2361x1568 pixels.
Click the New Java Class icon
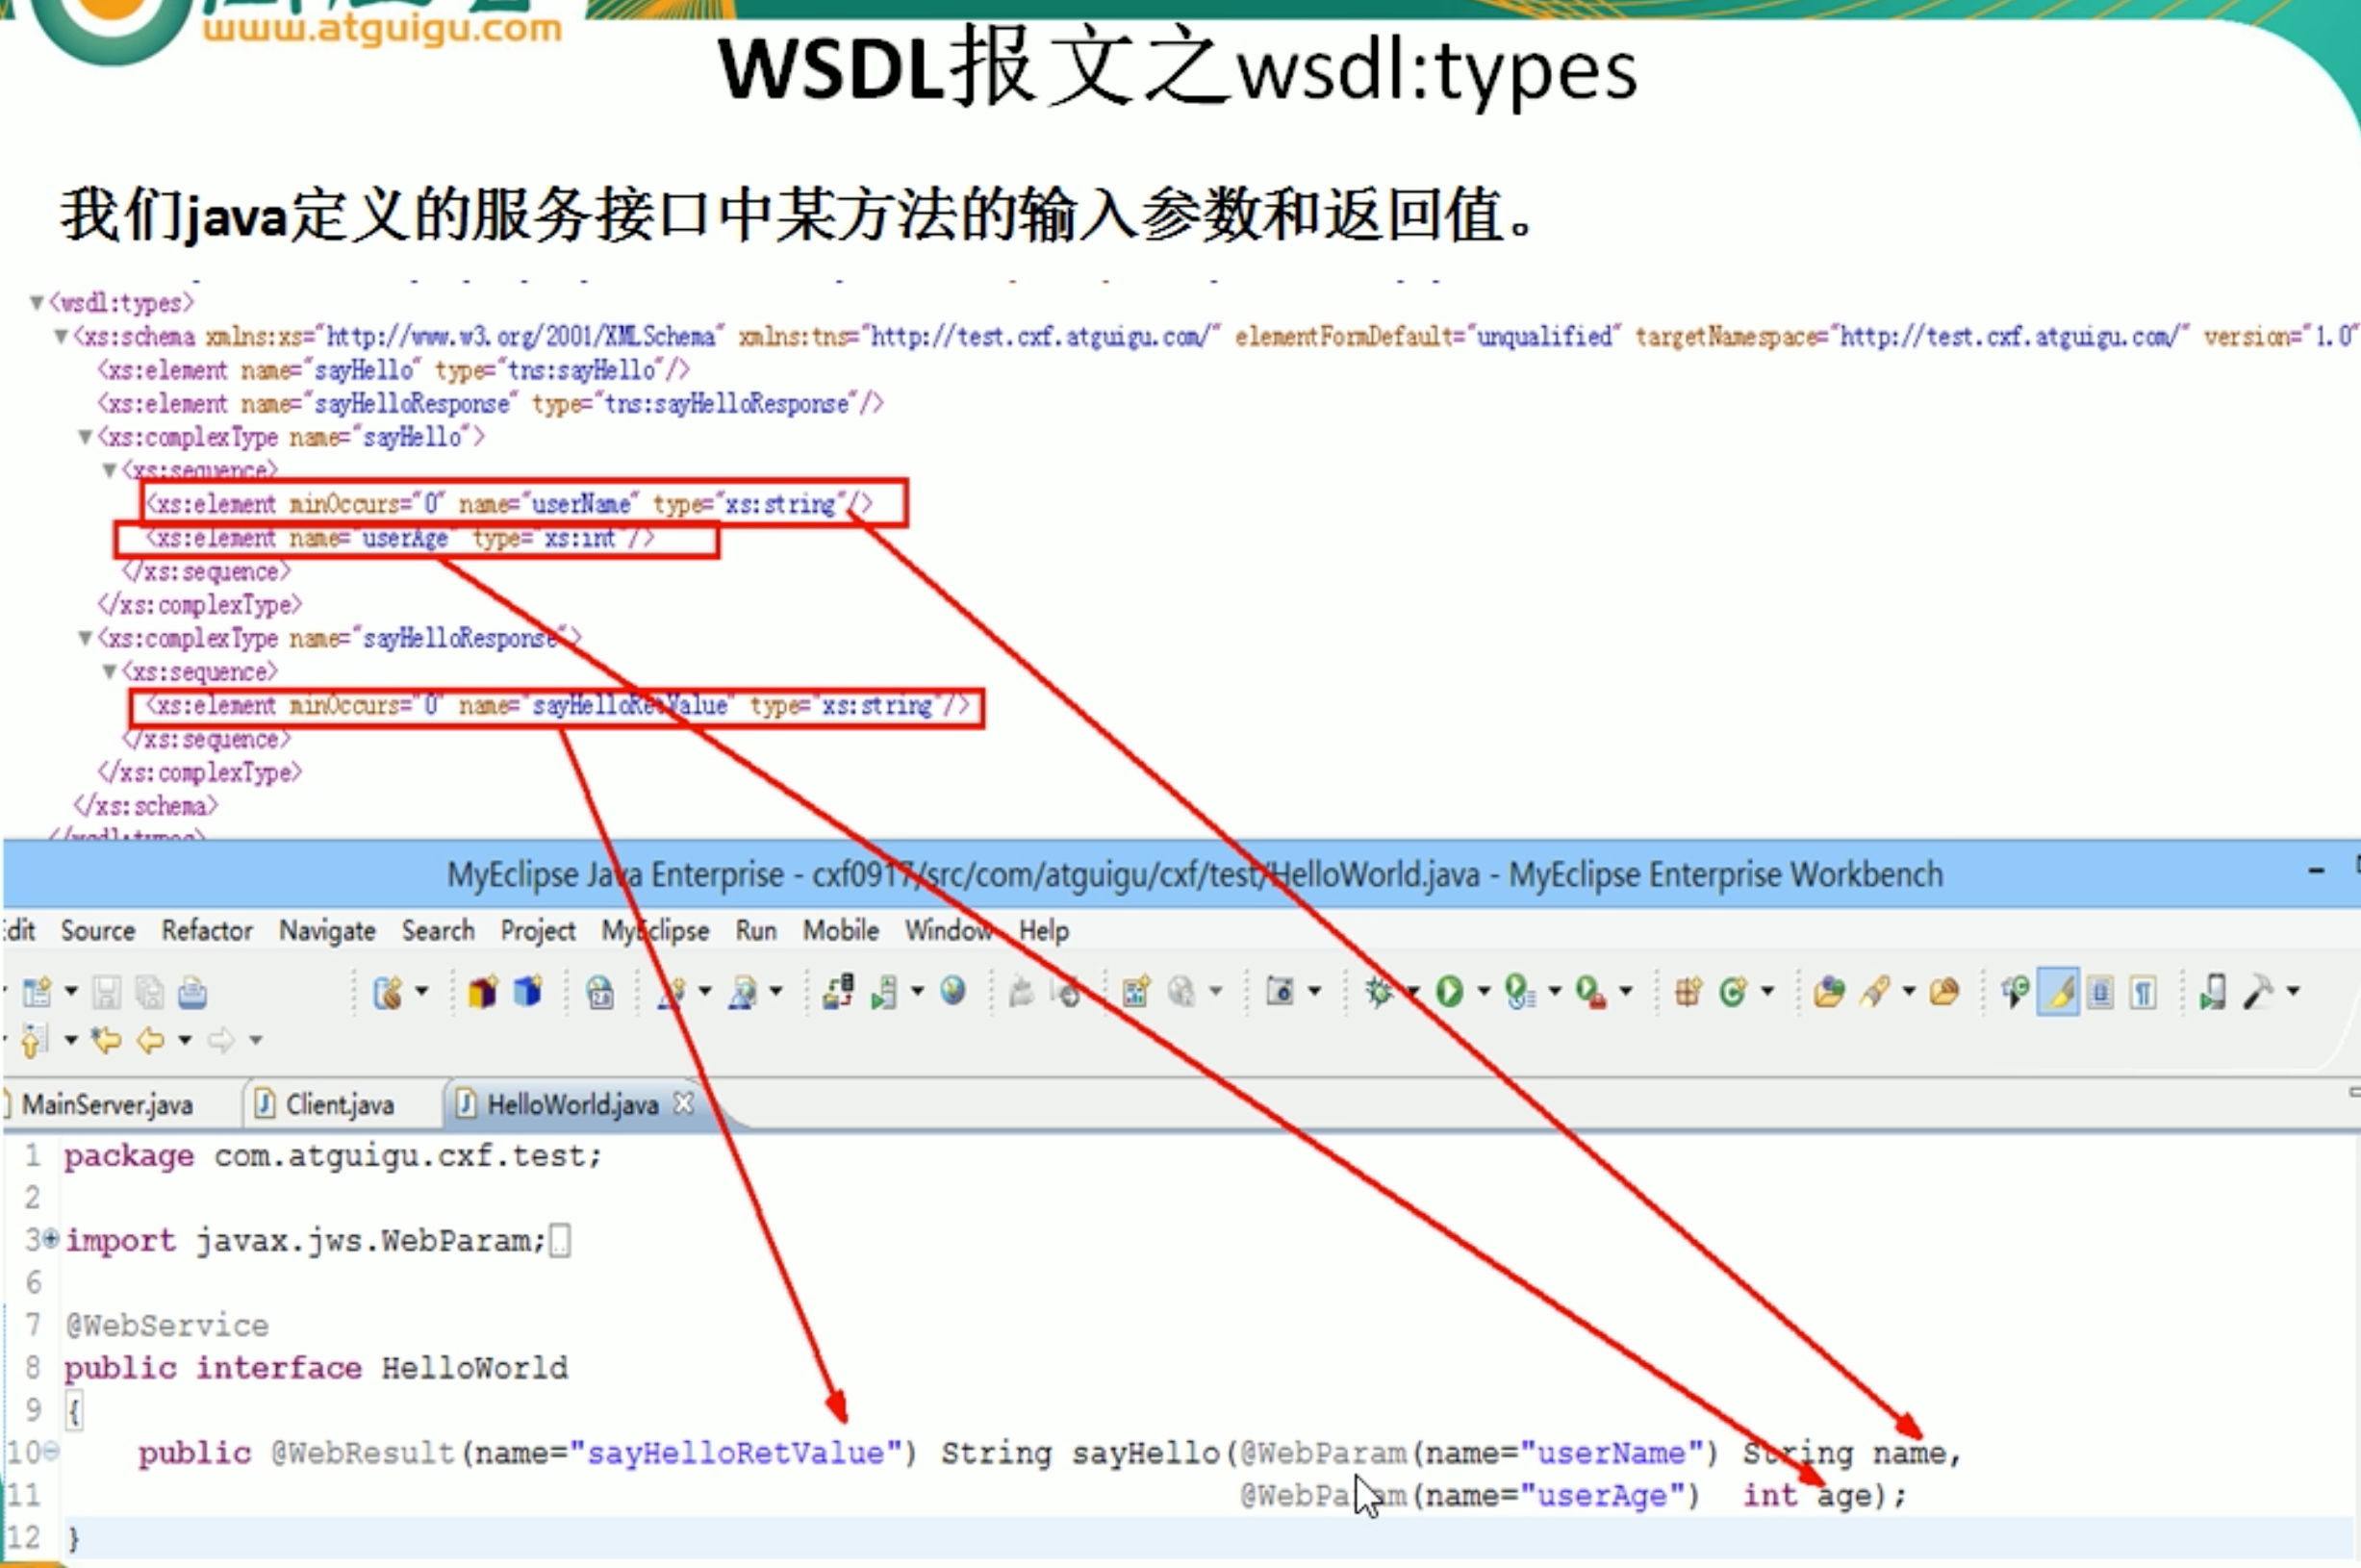pos(1732,991)
